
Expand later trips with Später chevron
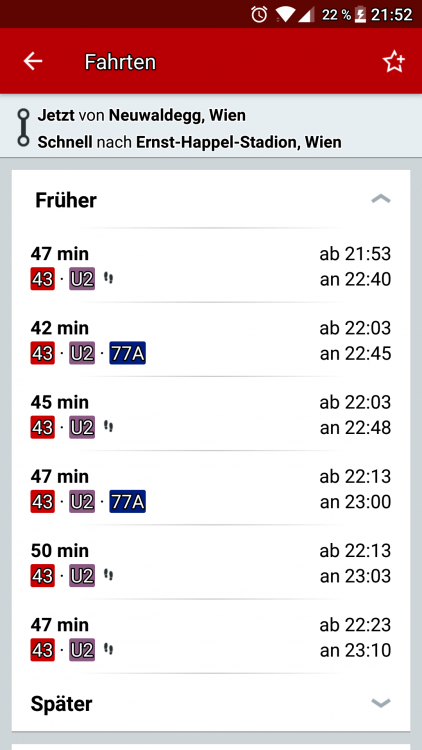coord(381,703)
